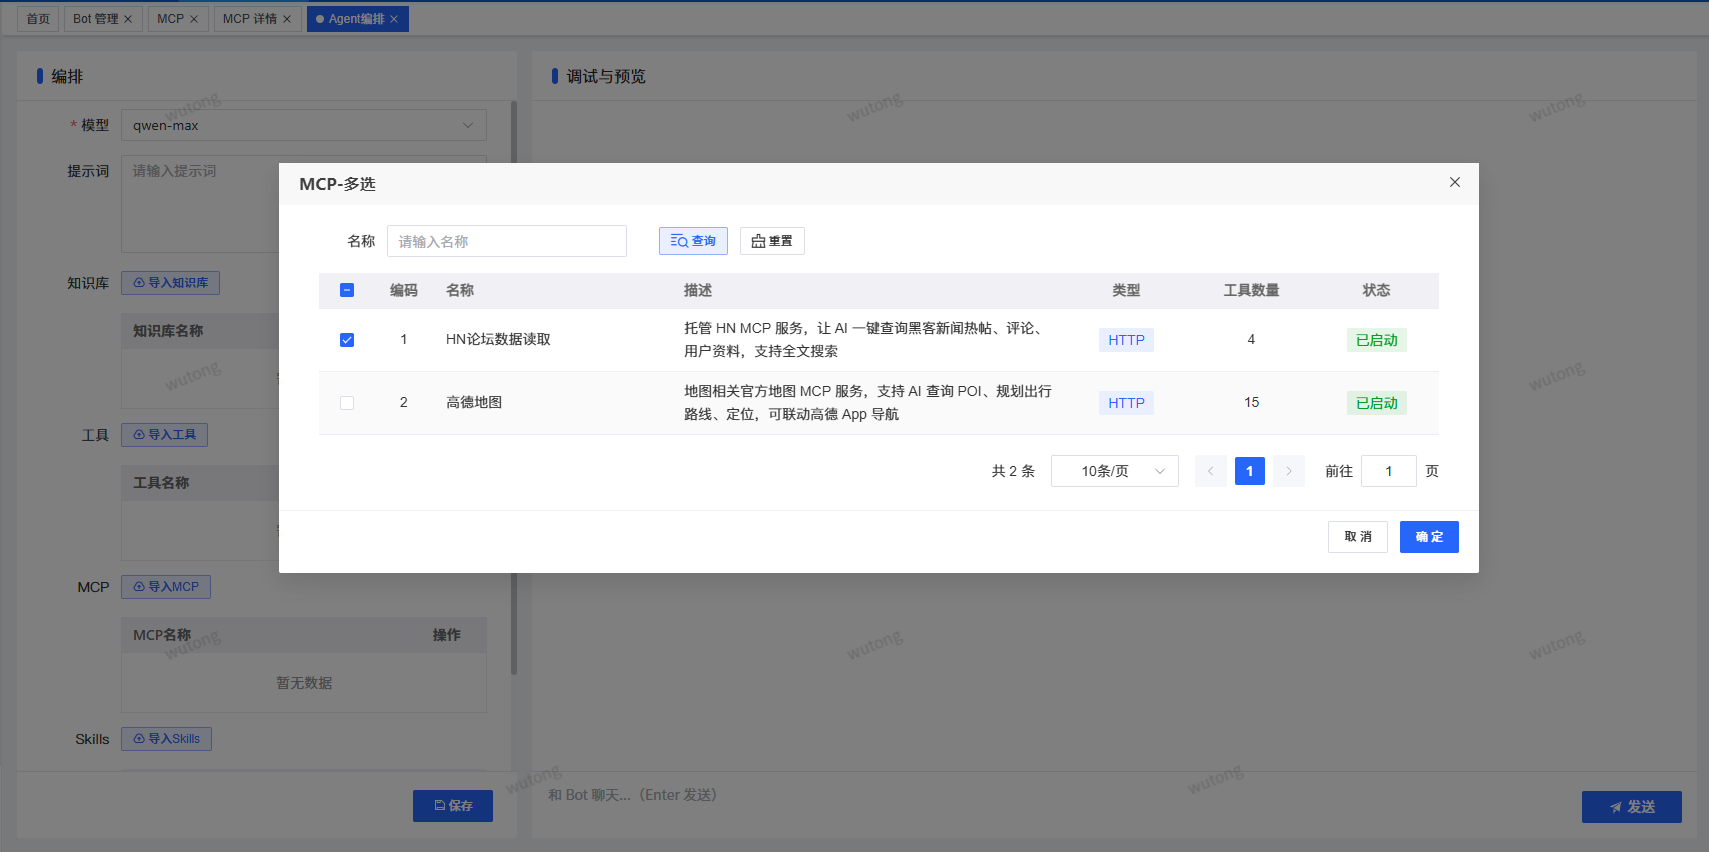Screen dimensions: 1709x852
Task: Click the 前往 page number input
Action: click(x=1389, y=471)
